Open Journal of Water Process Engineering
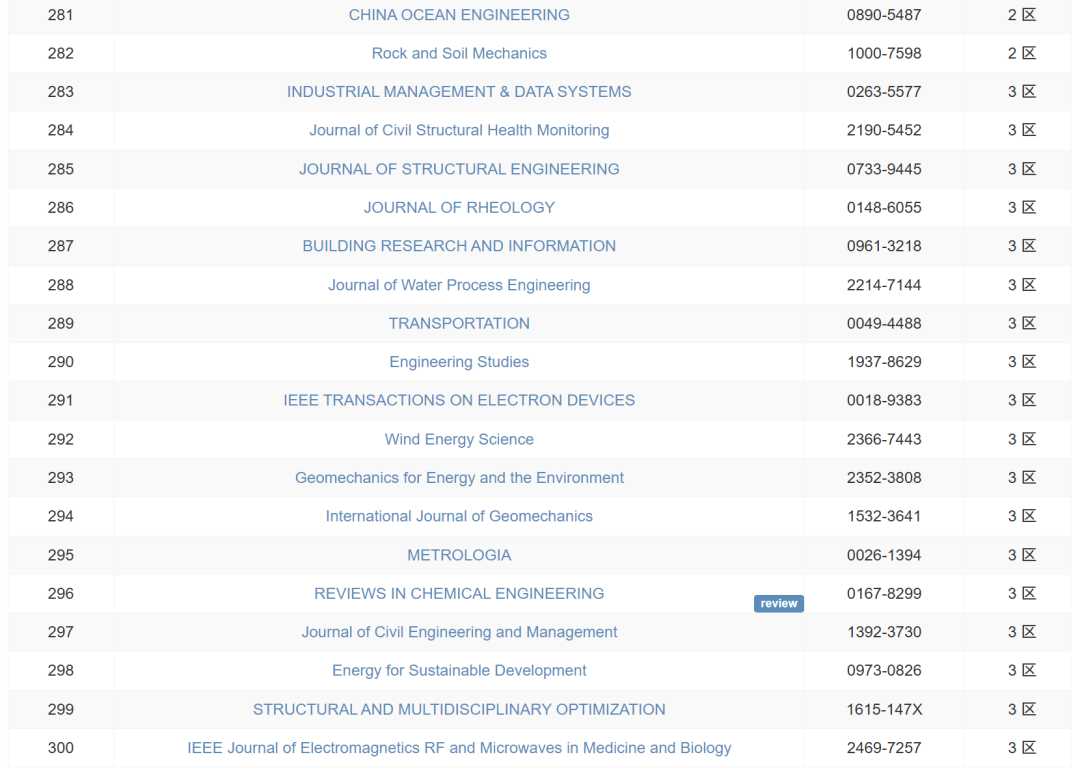1080x772 pixels. click(x=459, y=285)
